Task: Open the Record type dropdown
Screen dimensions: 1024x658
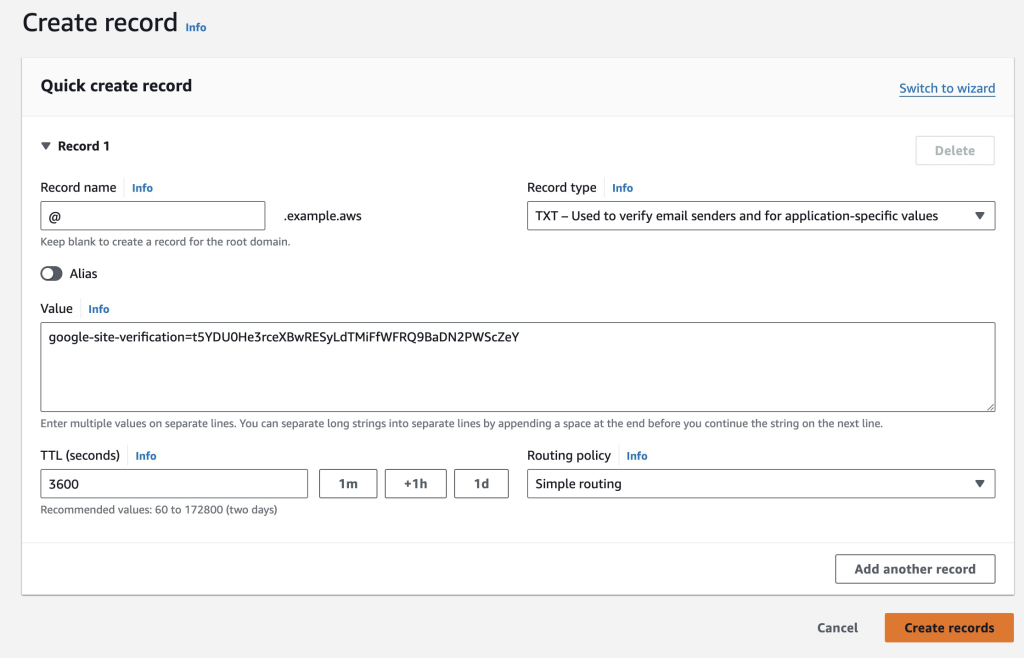Action: pos(760,215)
